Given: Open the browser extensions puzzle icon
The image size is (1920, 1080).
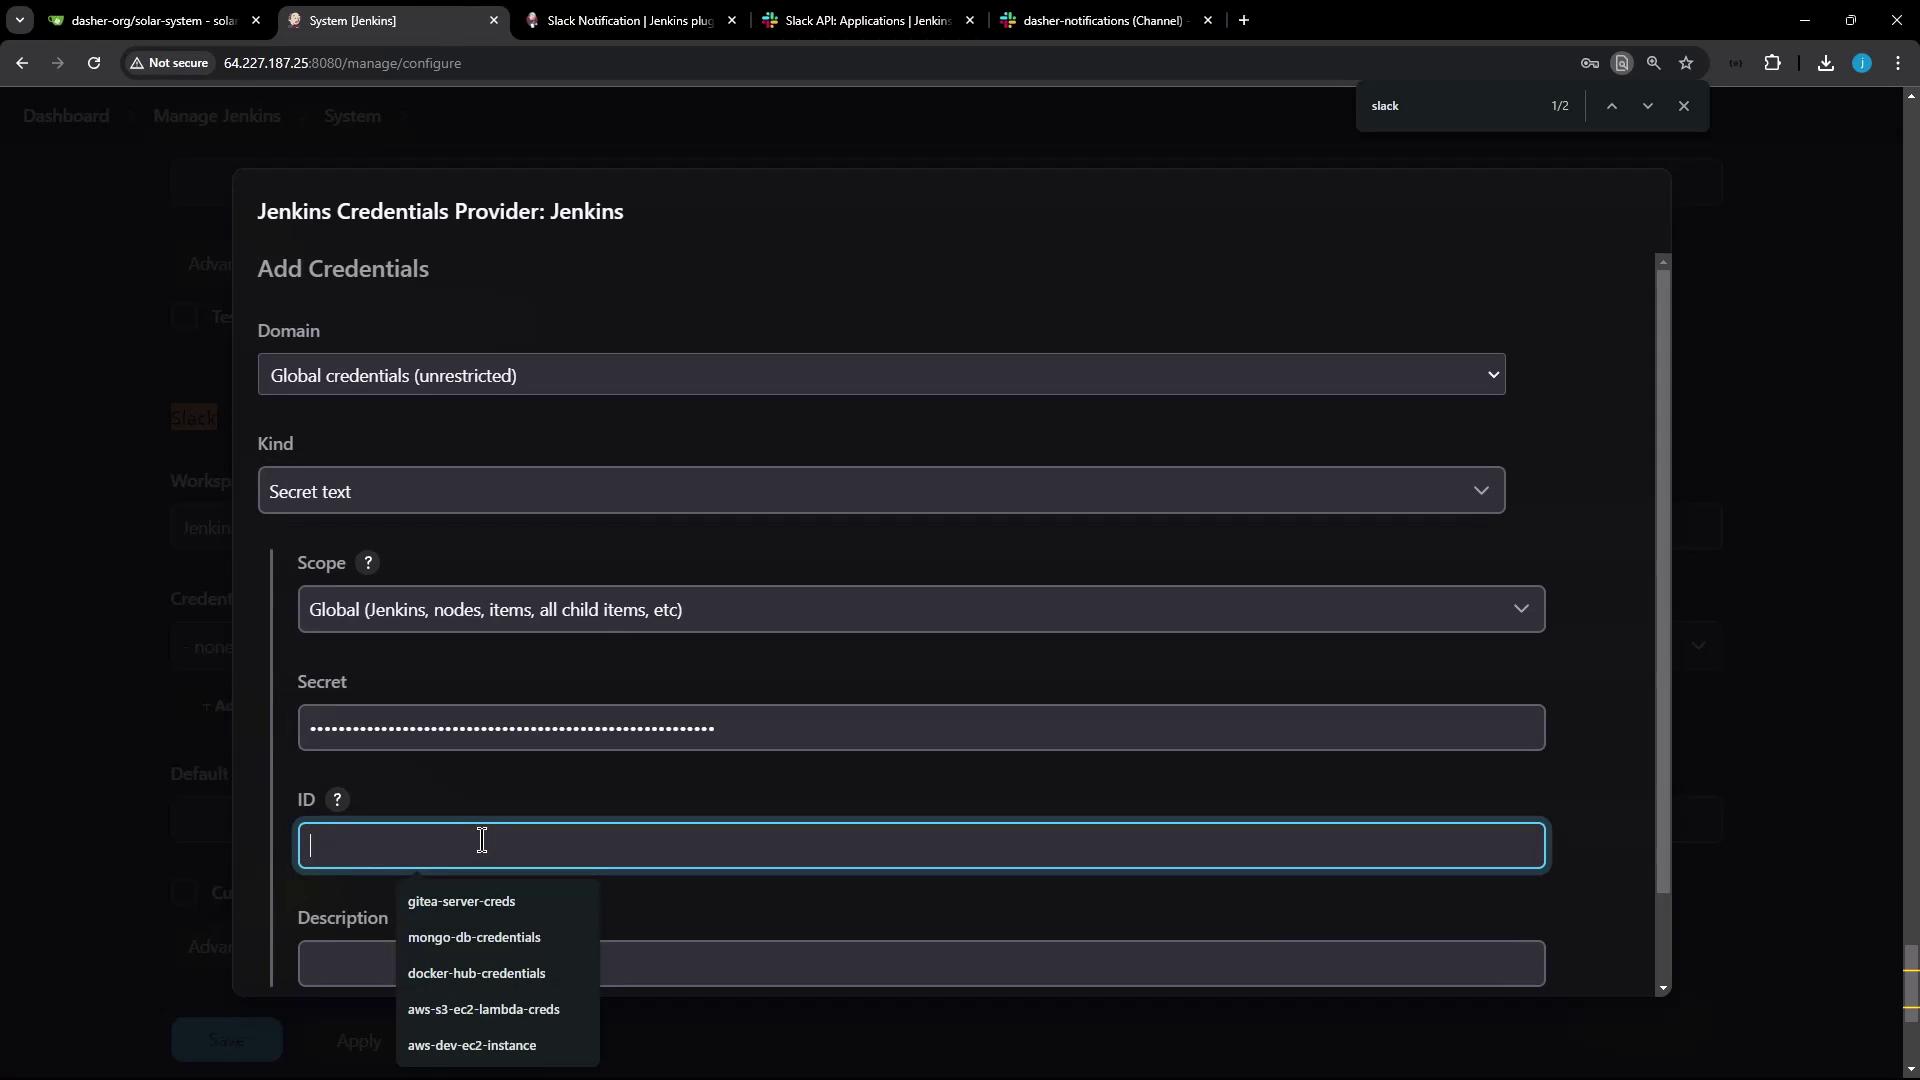Looking at the screenshot, I should click(x=1772, y=63).
